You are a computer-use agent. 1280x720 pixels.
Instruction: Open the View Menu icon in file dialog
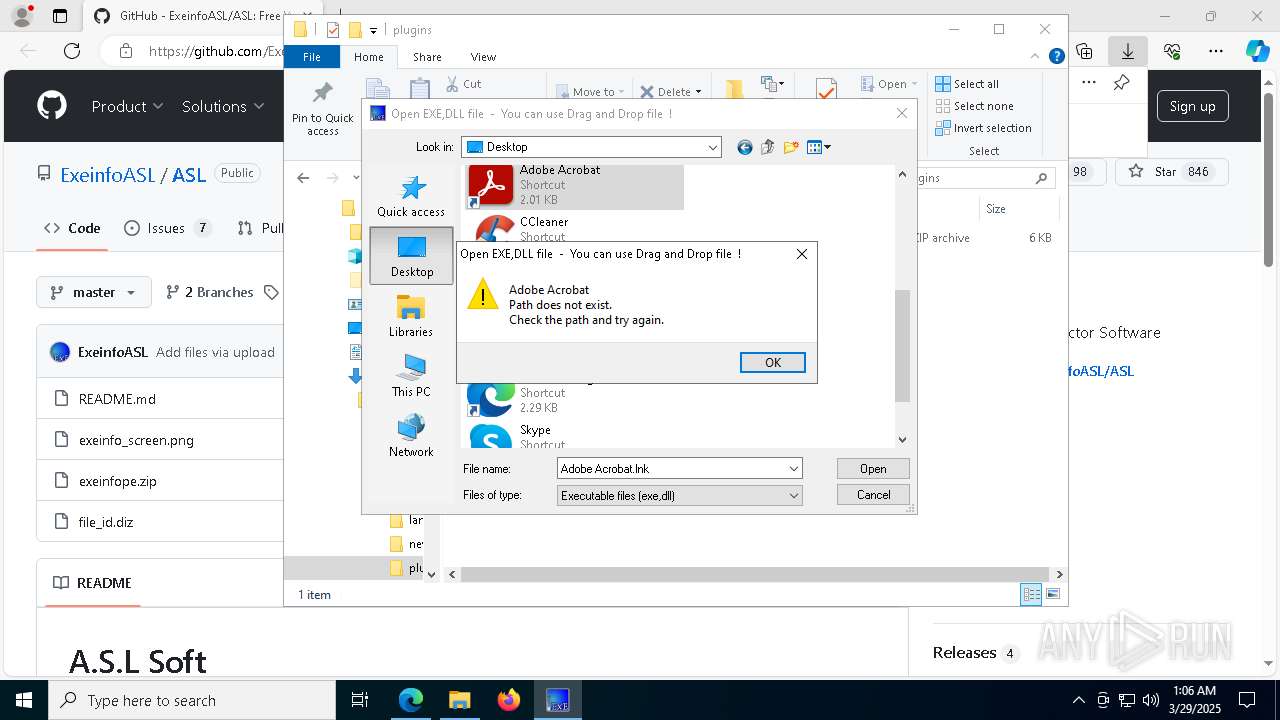click(818, 148)
